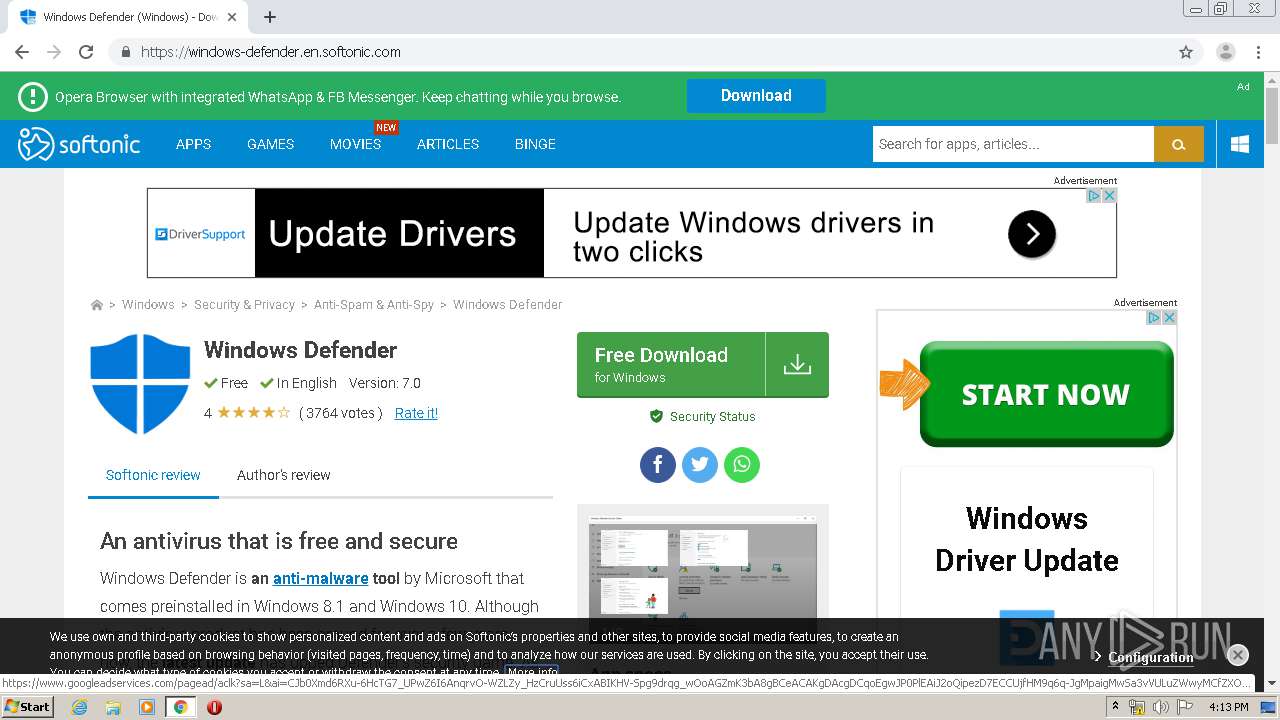Click the home breadcrumb icon
Screen dimensions: 1280x720
[x=97, y=305]
